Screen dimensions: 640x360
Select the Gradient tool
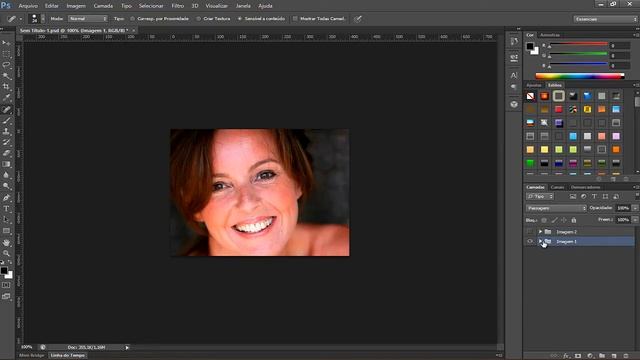pyautogui.click(x=6, y=164)
